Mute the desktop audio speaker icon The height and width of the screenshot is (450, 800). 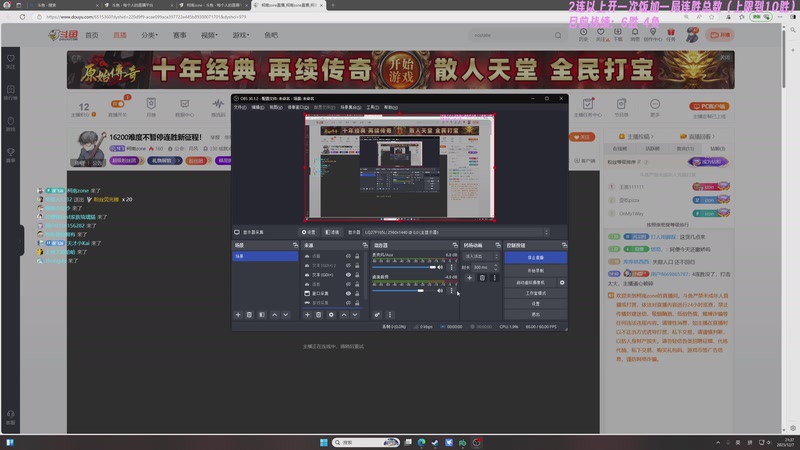click(x=440, y=290)
